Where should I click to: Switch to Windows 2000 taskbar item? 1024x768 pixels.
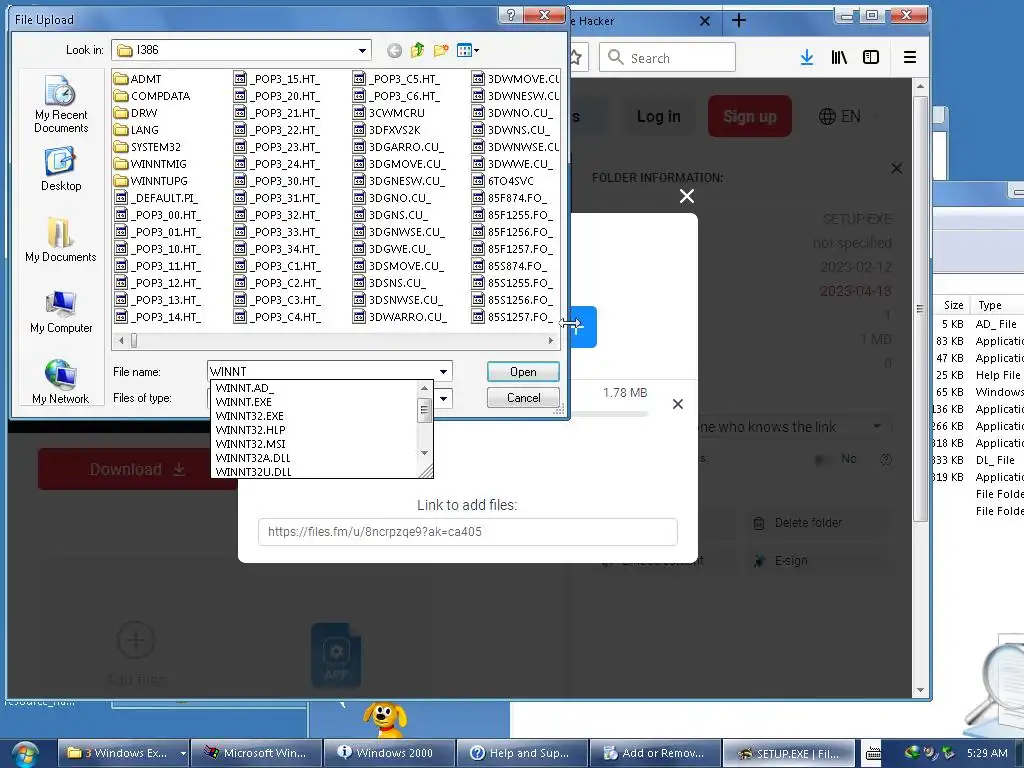tap(392, 753)
